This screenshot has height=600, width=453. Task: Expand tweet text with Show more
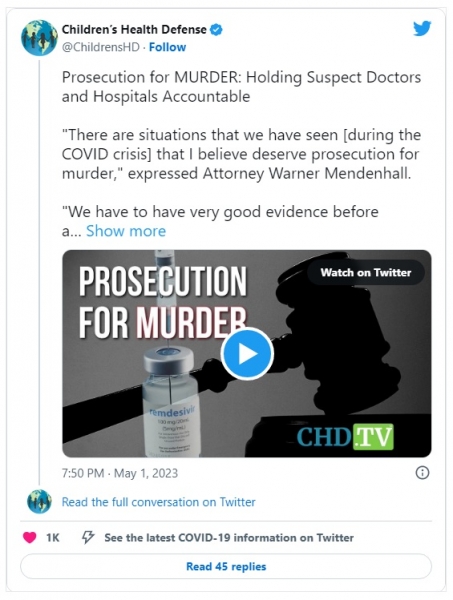pyautogui.click(x=126, y=231)
